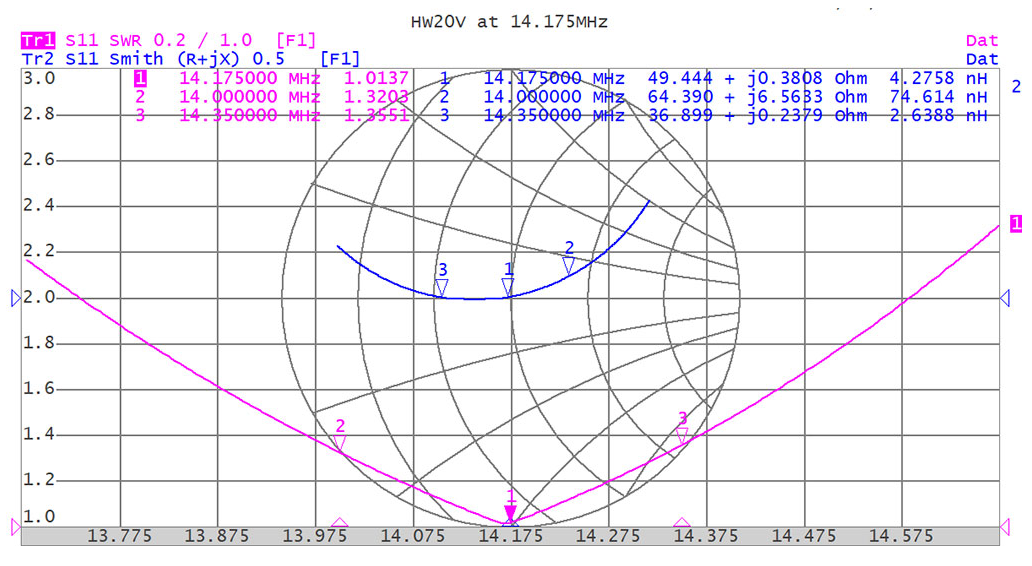
Task: Click the 2.6 SWR axis label
Action: [x=39, y=160]
